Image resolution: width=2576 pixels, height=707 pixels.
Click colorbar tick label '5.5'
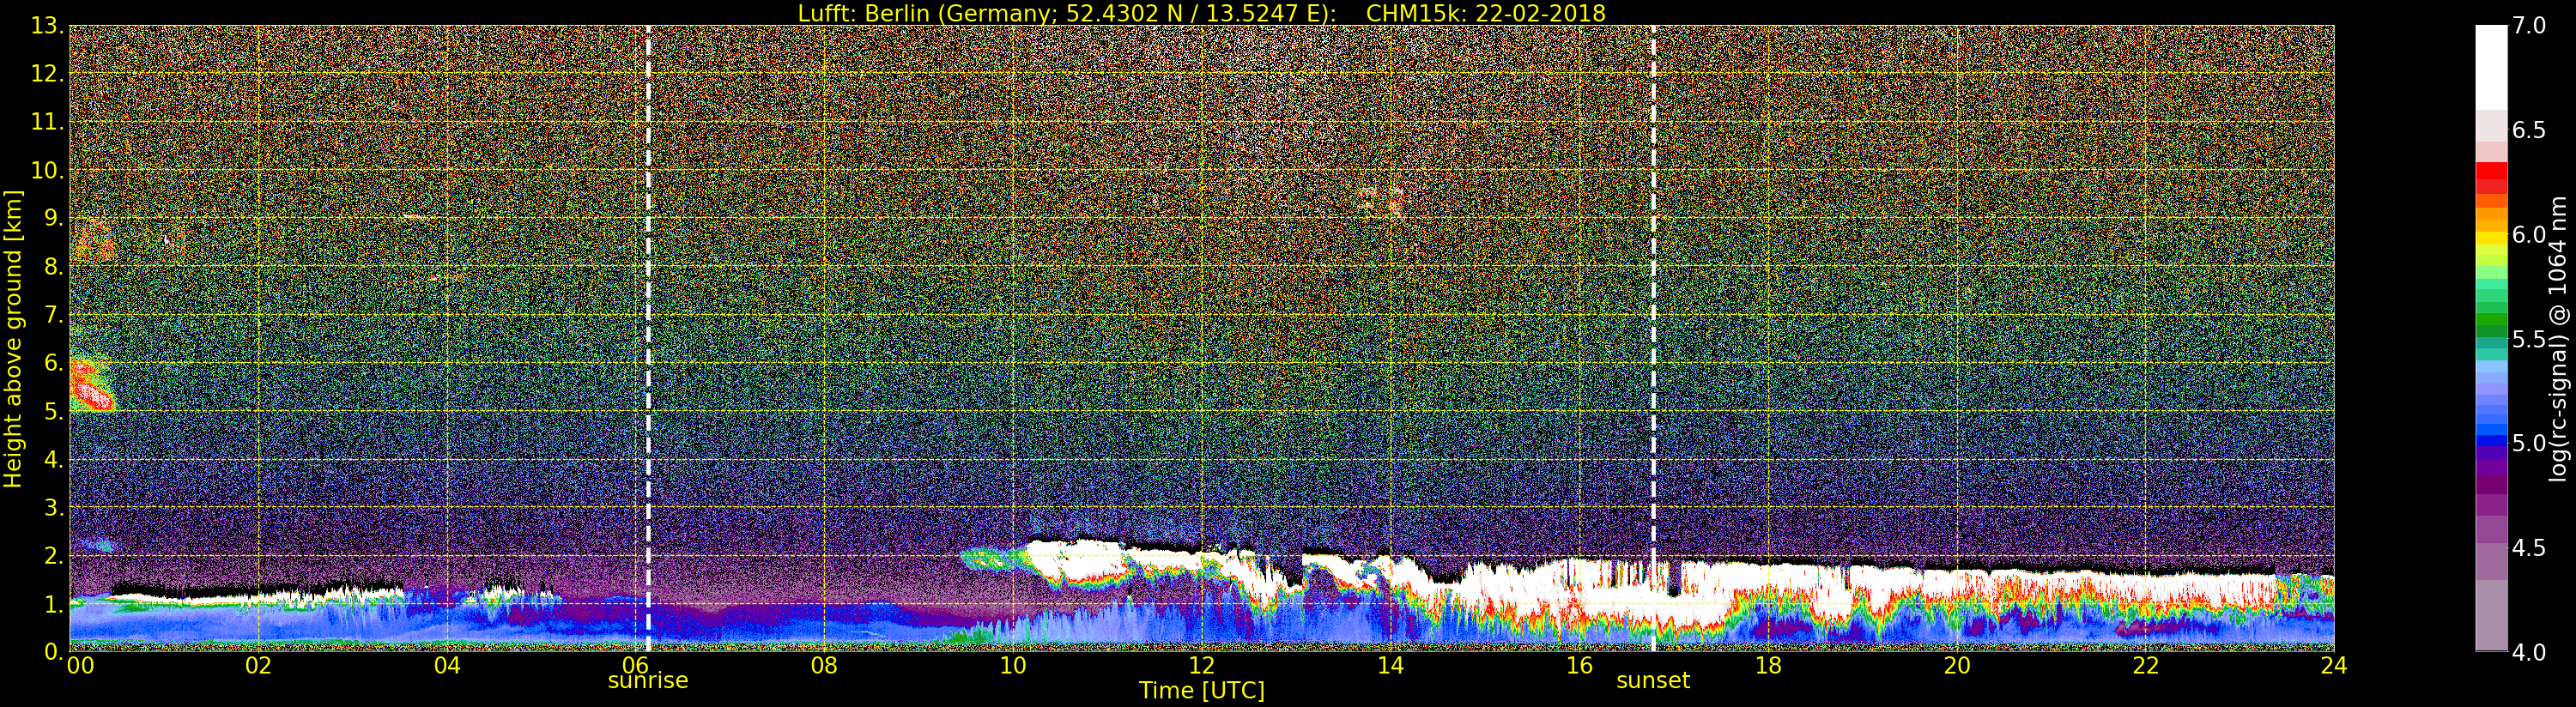pyautogui.click(x=2529, y=339)
